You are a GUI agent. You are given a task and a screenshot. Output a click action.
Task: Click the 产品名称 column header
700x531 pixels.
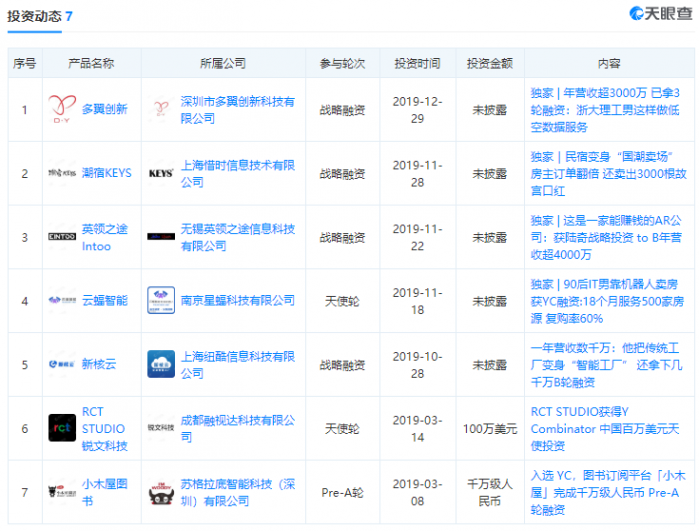pyautogui.click(x=91, y=63)
